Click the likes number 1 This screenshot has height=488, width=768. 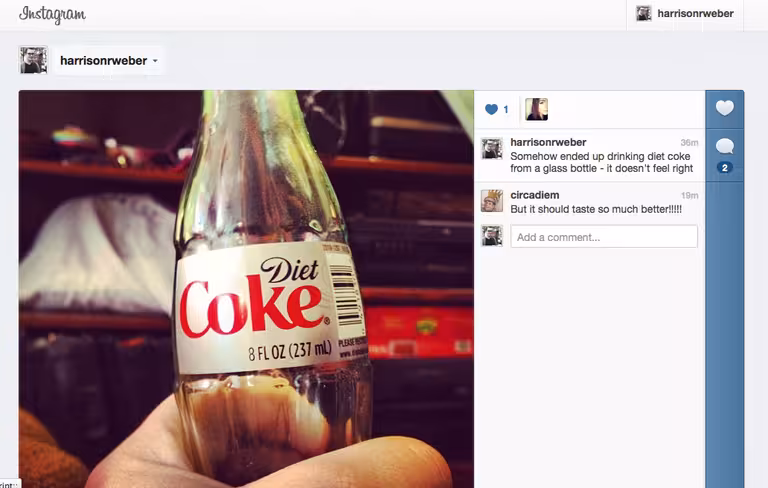tap(506, 109)
